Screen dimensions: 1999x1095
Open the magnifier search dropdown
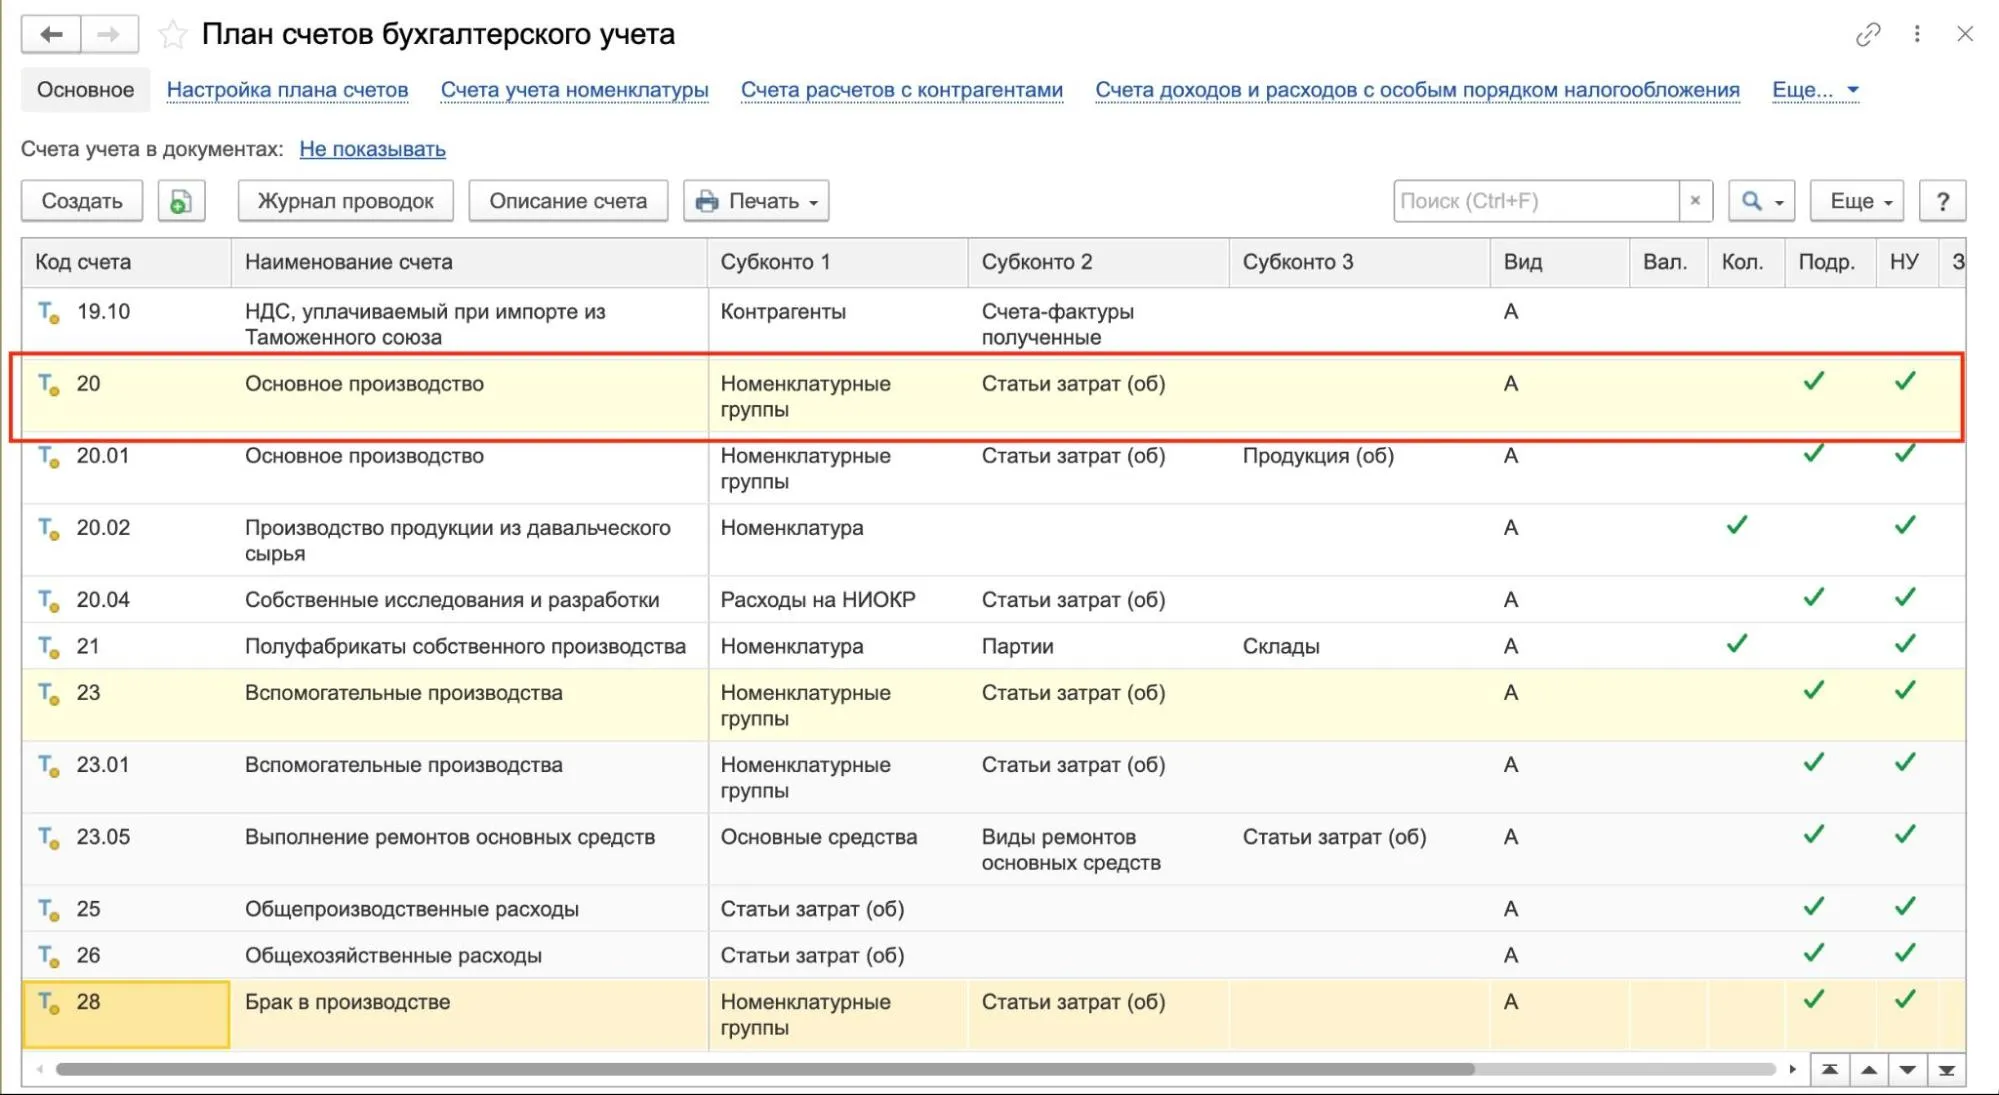pos(1762,201)
